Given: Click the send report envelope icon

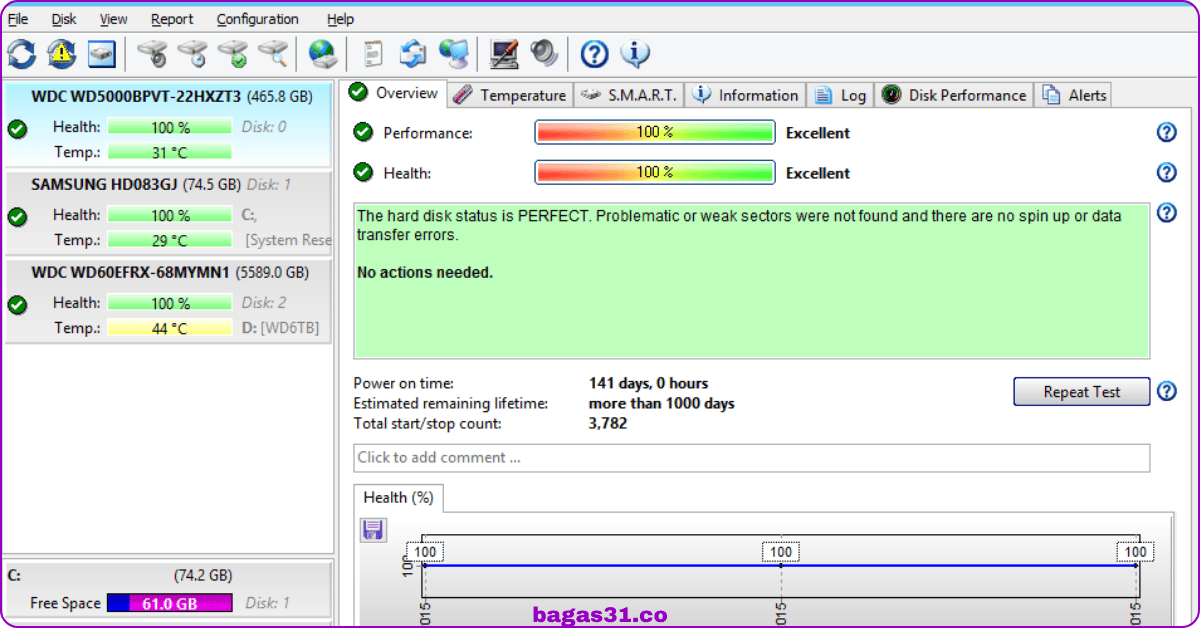Looking at the screenshot, I should click(413, 53).
